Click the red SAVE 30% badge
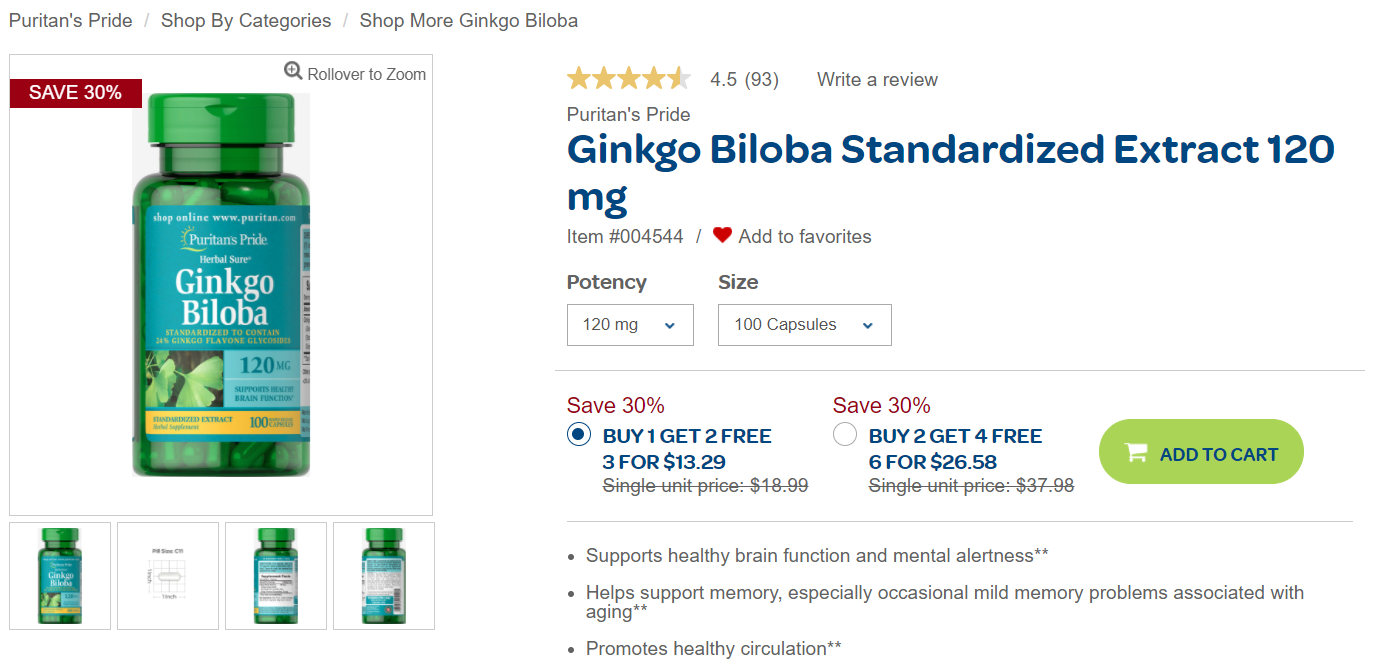The image size is (1386, 668). (76, 93)
